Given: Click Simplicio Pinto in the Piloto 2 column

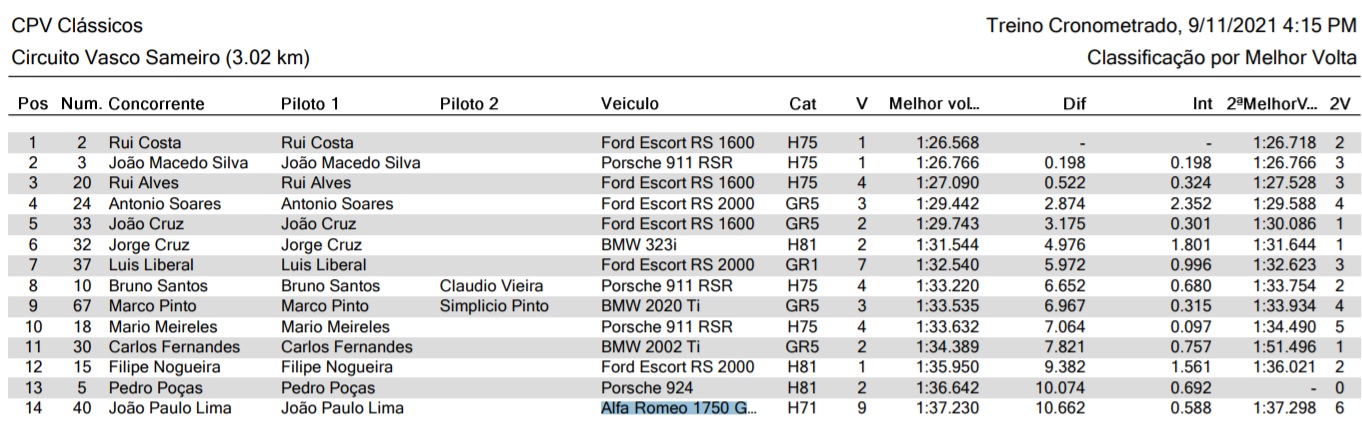Looking at the screenshot, I should coord(494,305).
